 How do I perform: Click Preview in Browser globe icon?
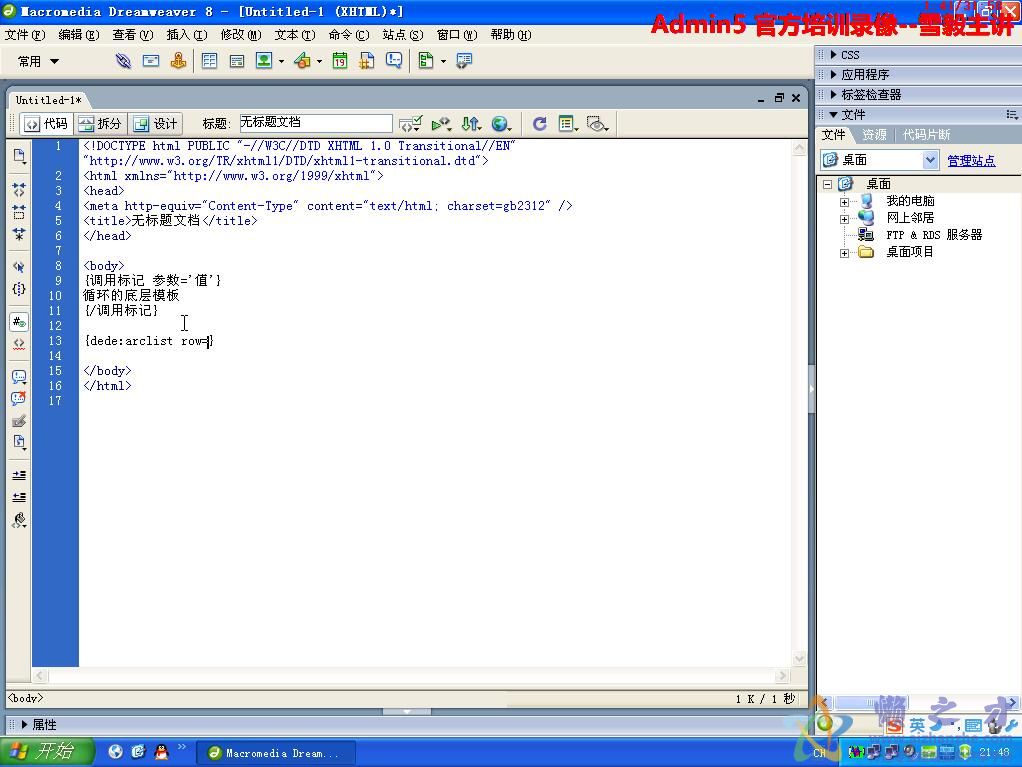(x=500, y=124)
